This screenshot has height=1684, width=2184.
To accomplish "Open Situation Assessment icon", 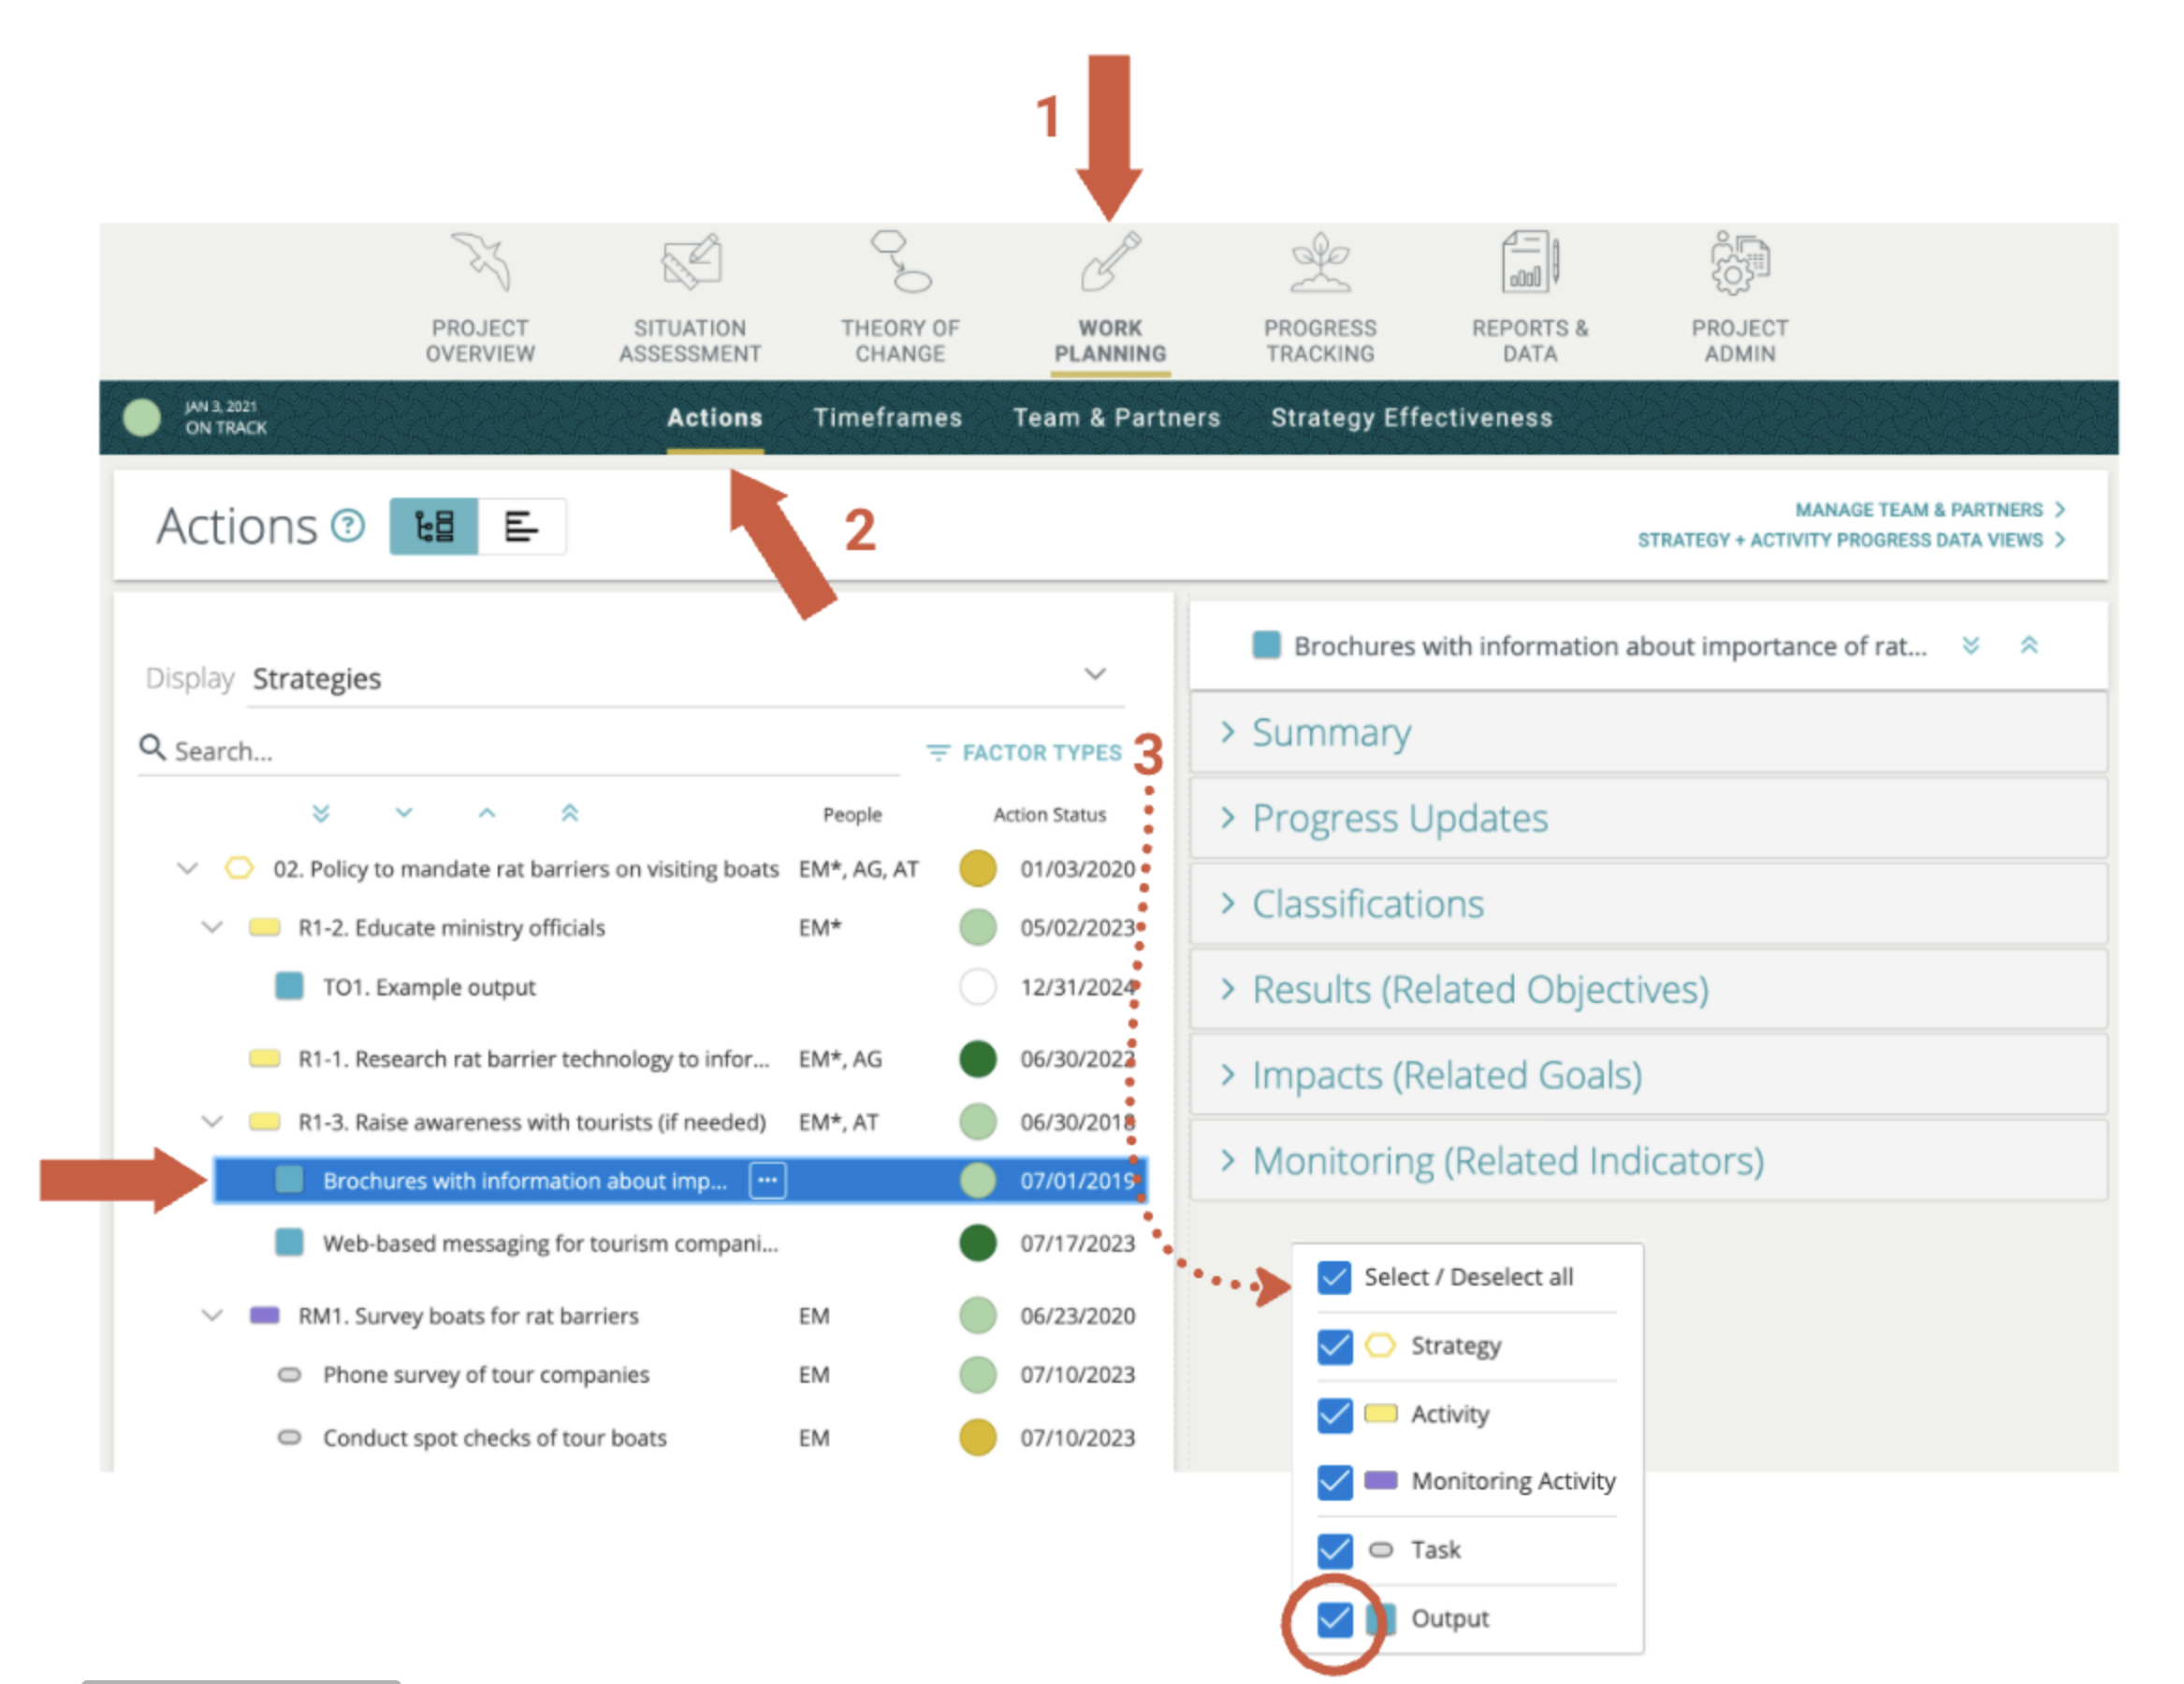I will tap(690, 263).
